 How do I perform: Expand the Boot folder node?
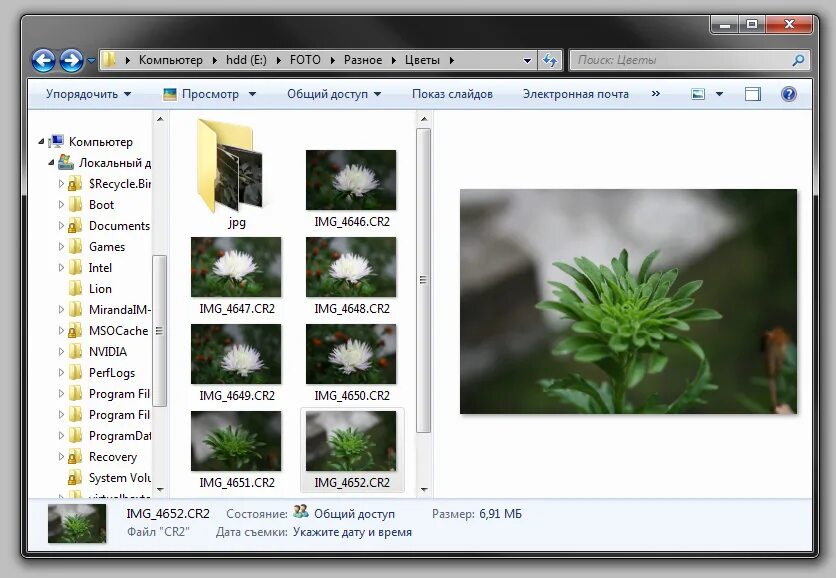pos(61,204)
